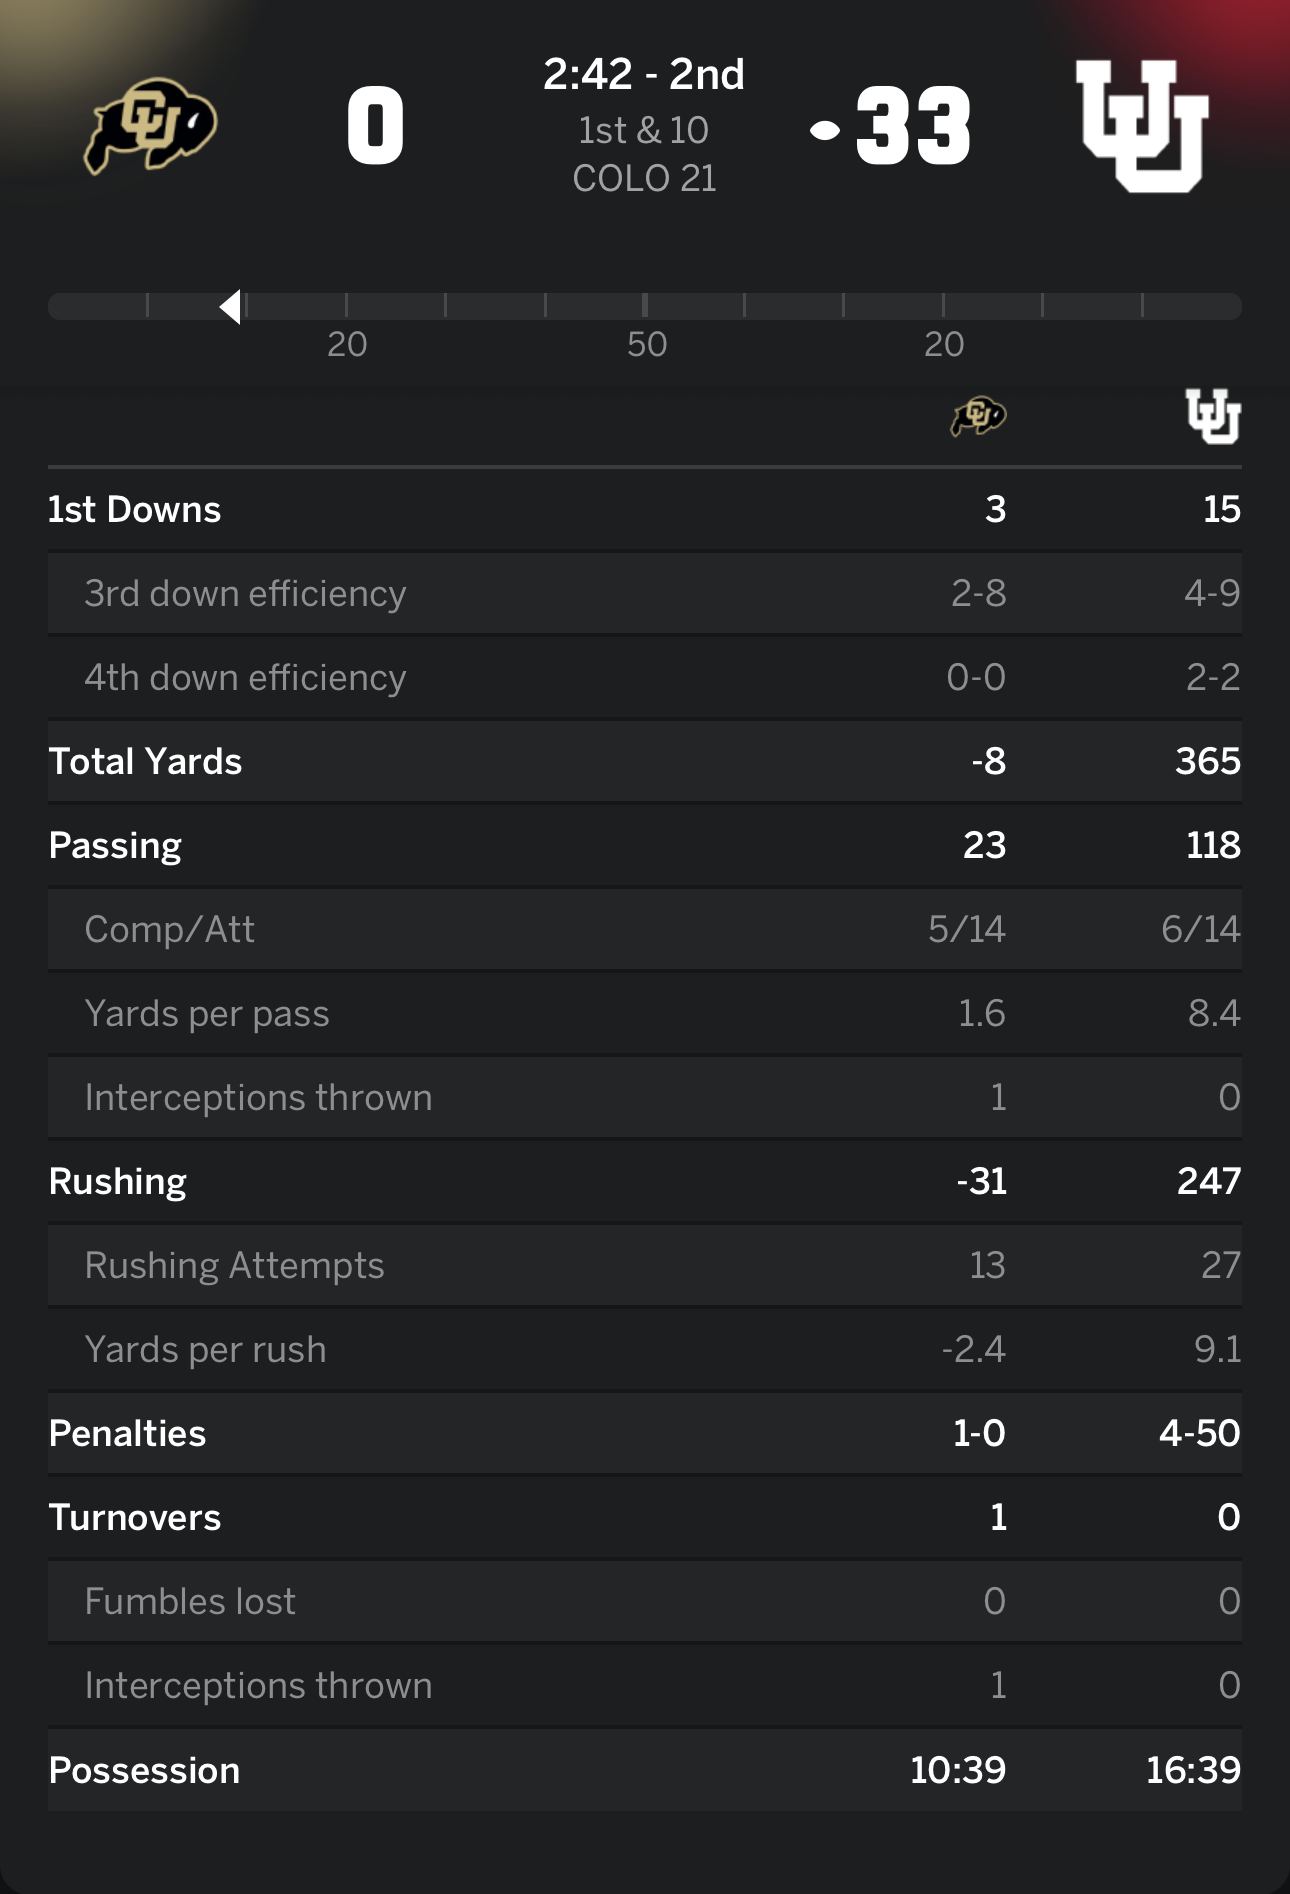The image size is (1290, 1894).
Task: Select the Total Yards row
Action: [x=644, y=761]
